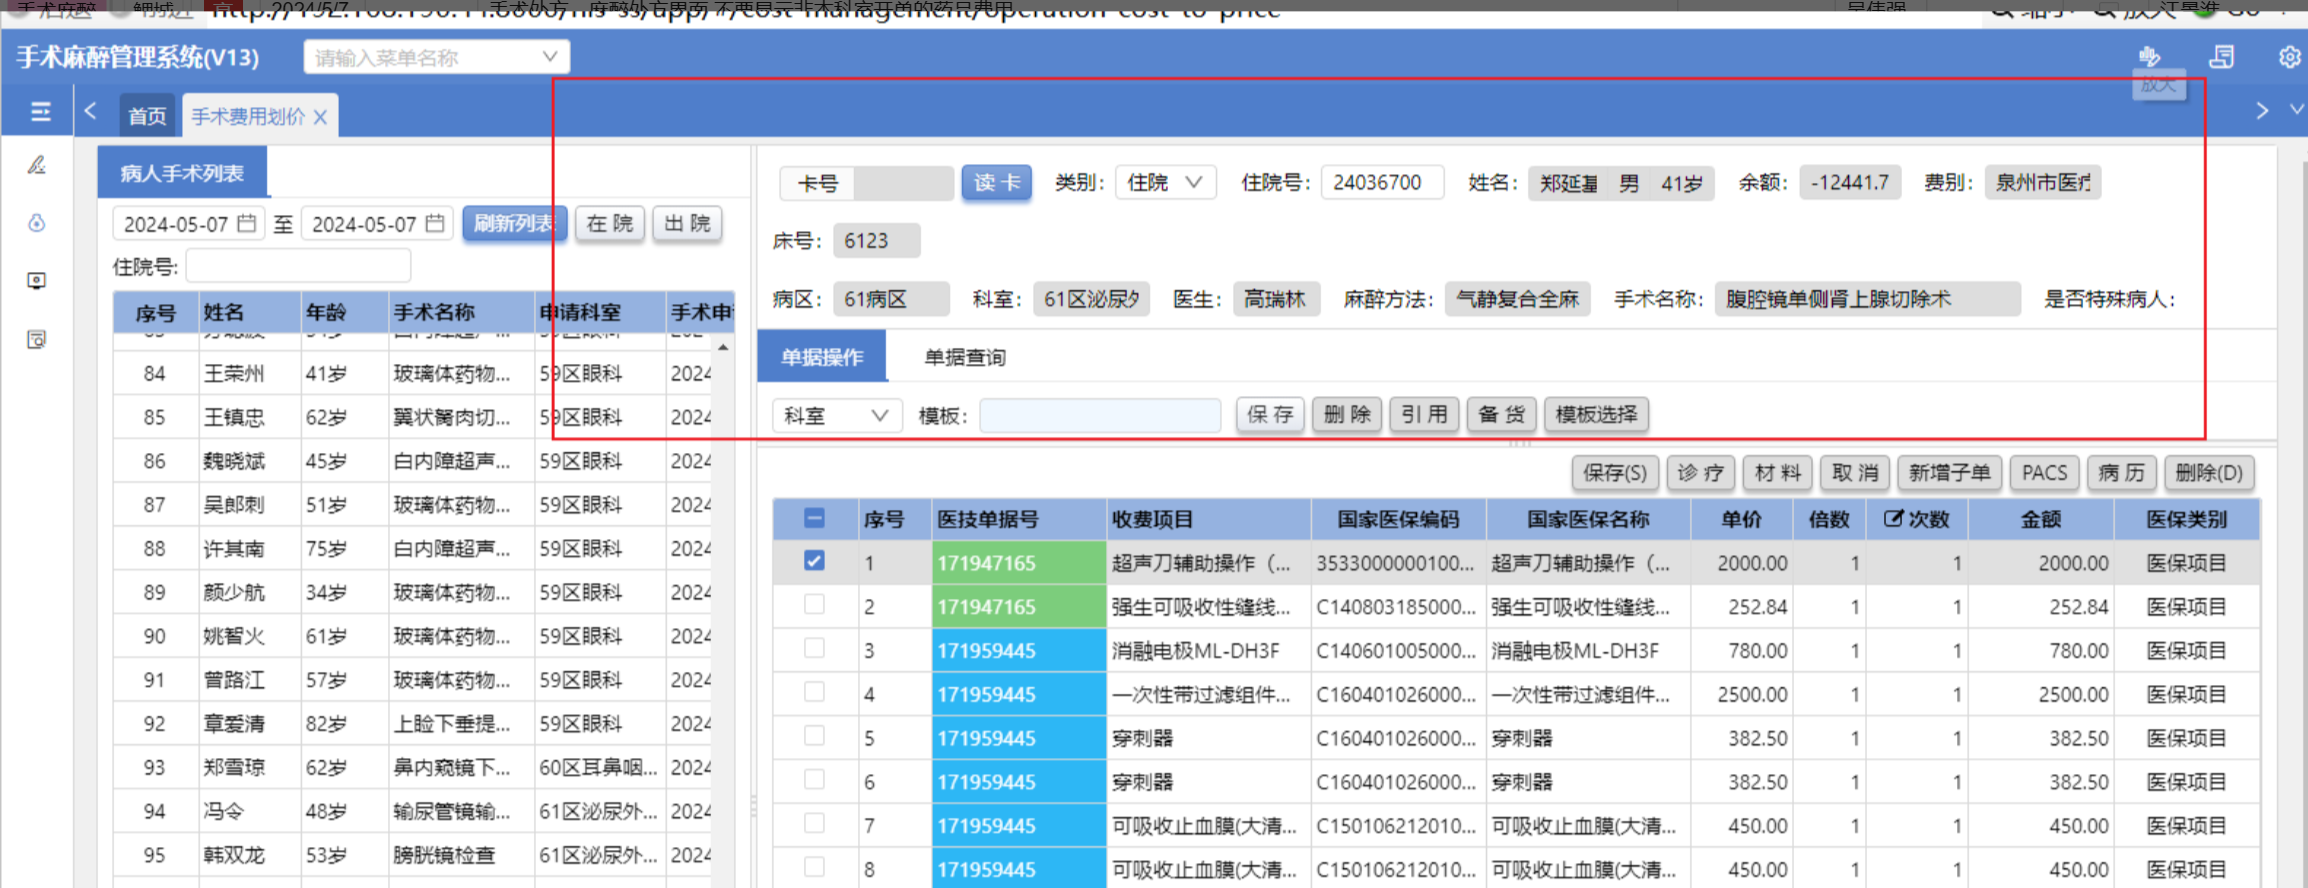This screenshot has height=888, width=2308.
Task: Switch to 单据查询 tab
Action: 965,357
